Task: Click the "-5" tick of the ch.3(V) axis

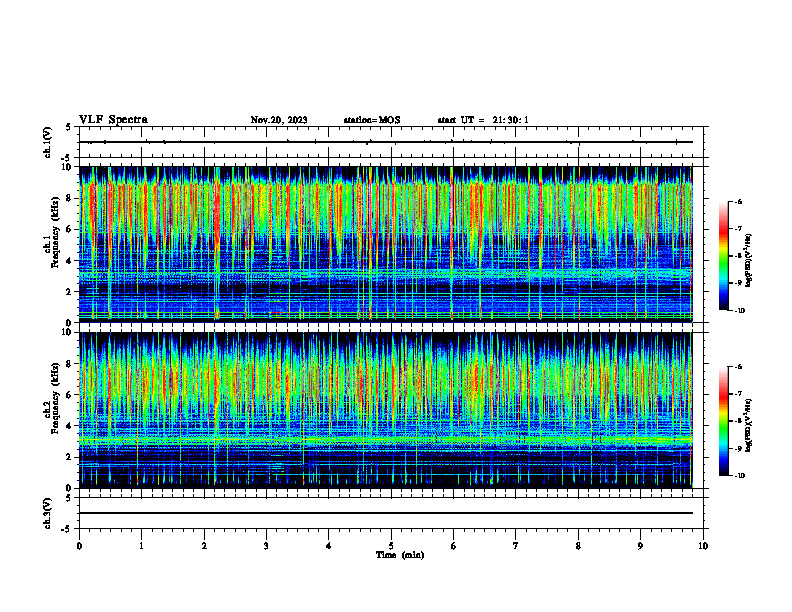Action: pyautogui.click(x=68, y=529)
